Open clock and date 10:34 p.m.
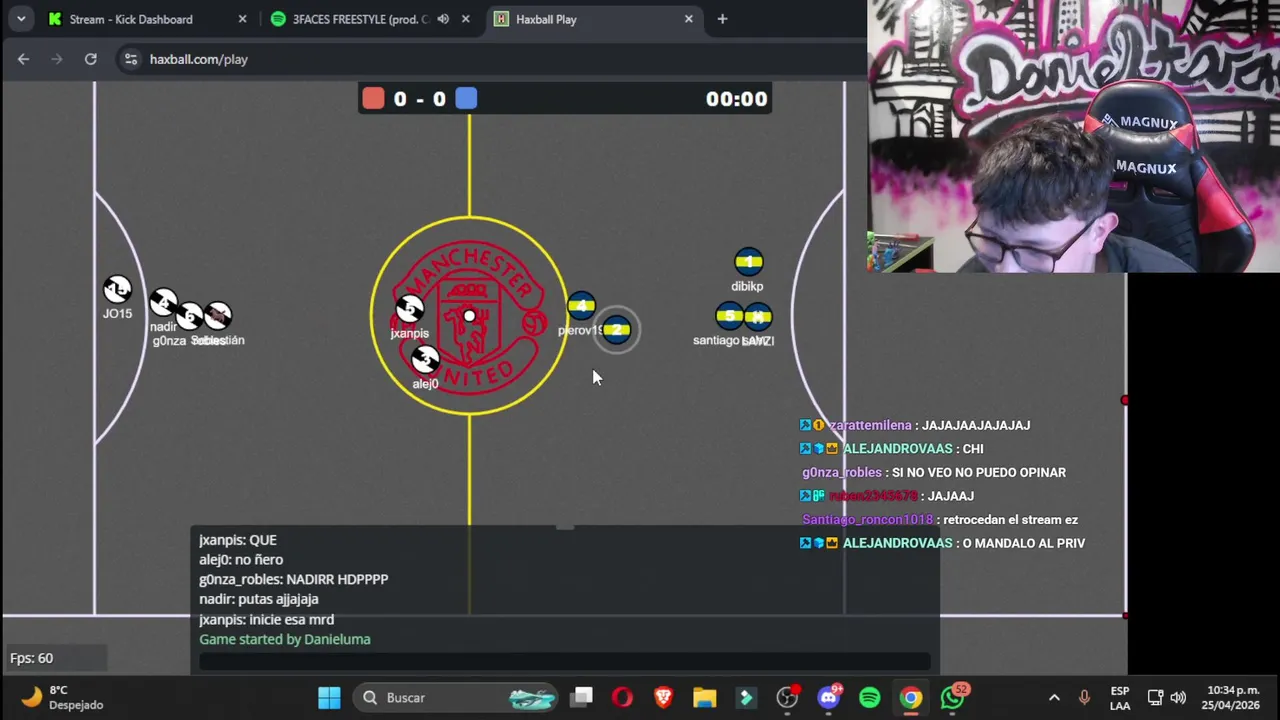 pyautogui.click(x=1233, y=697)
